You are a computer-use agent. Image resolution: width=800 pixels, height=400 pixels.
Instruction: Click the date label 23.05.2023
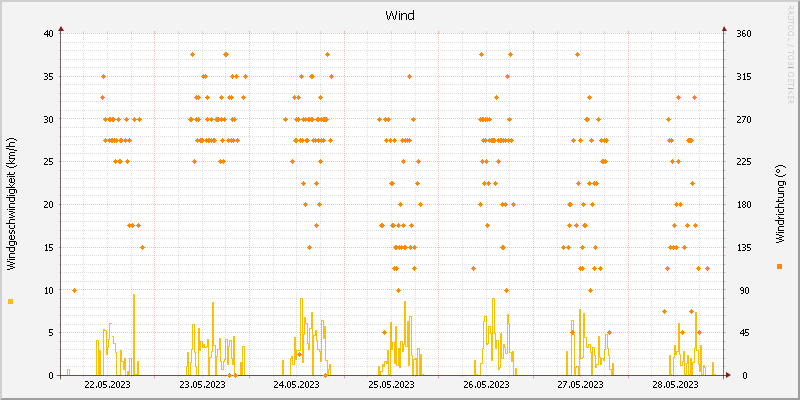203,384
